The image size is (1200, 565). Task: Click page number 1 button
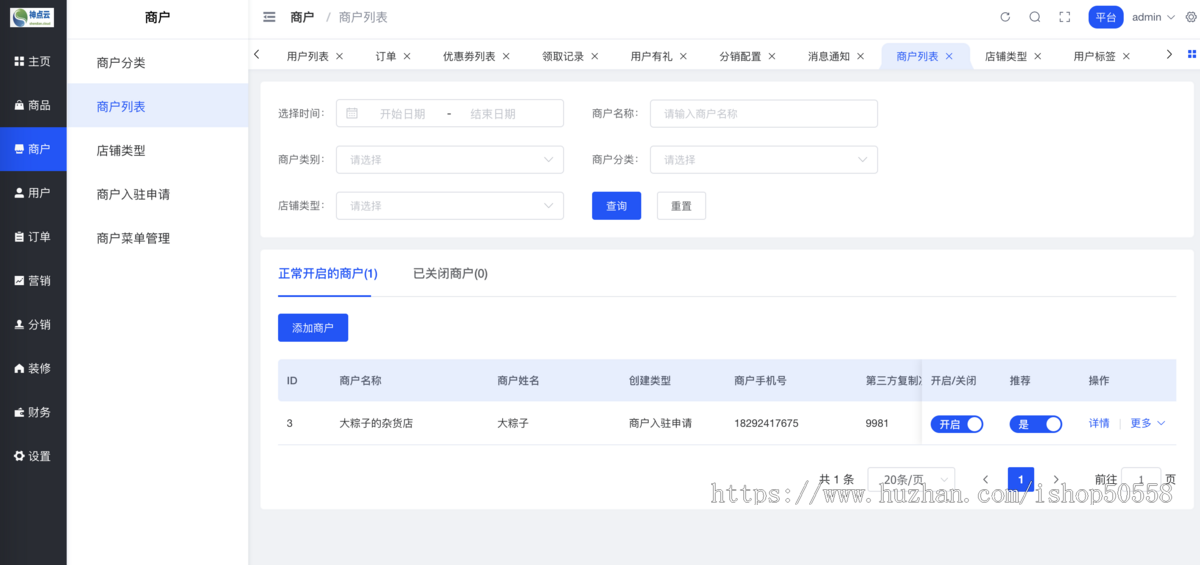point(1021,480)
